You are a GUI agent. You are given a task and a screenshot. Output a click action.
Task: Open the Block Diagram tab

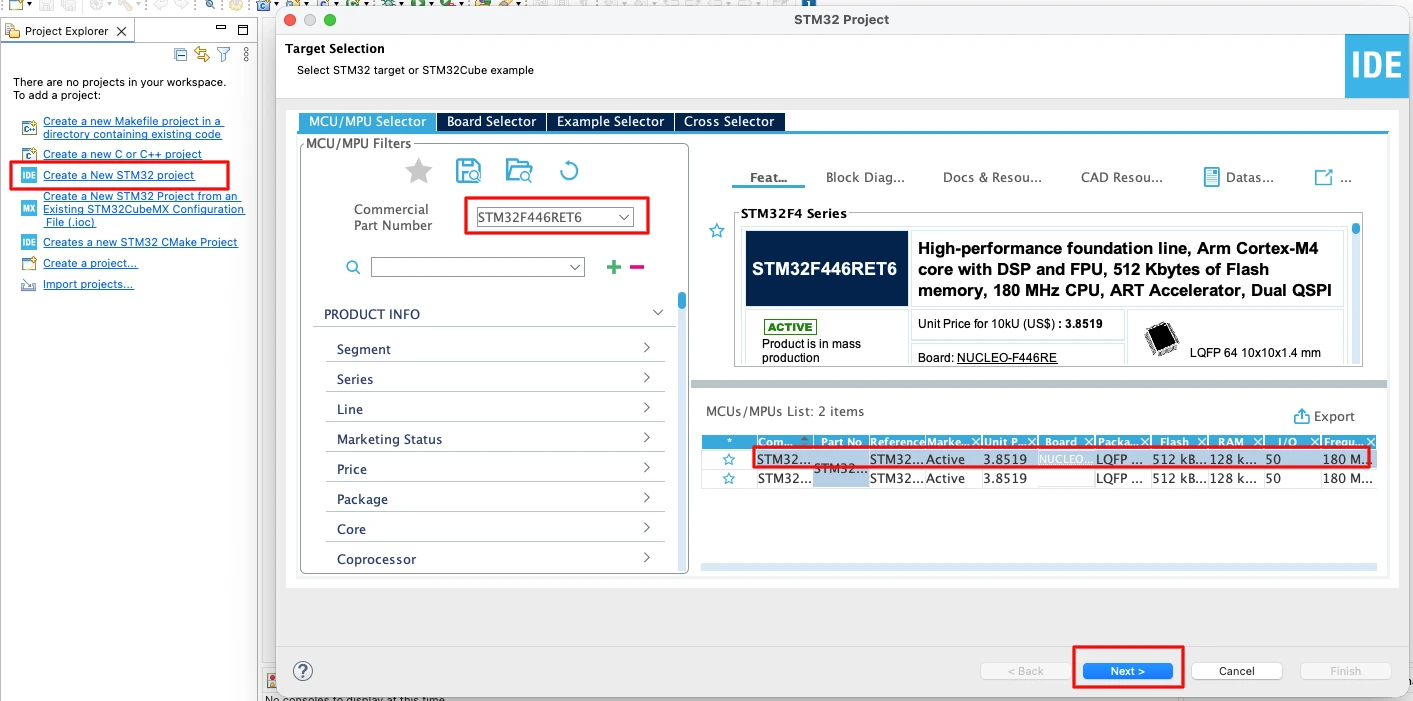pos(864,177)
